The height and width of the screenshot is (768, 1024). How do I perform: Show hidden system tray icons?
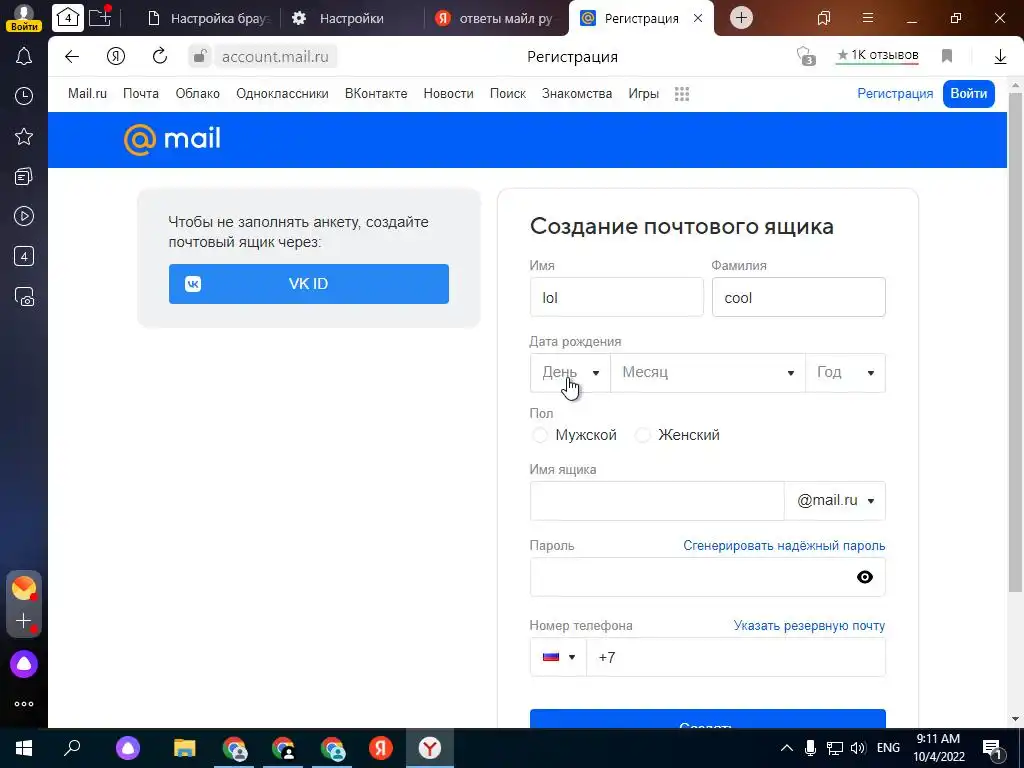click(787, 748)
